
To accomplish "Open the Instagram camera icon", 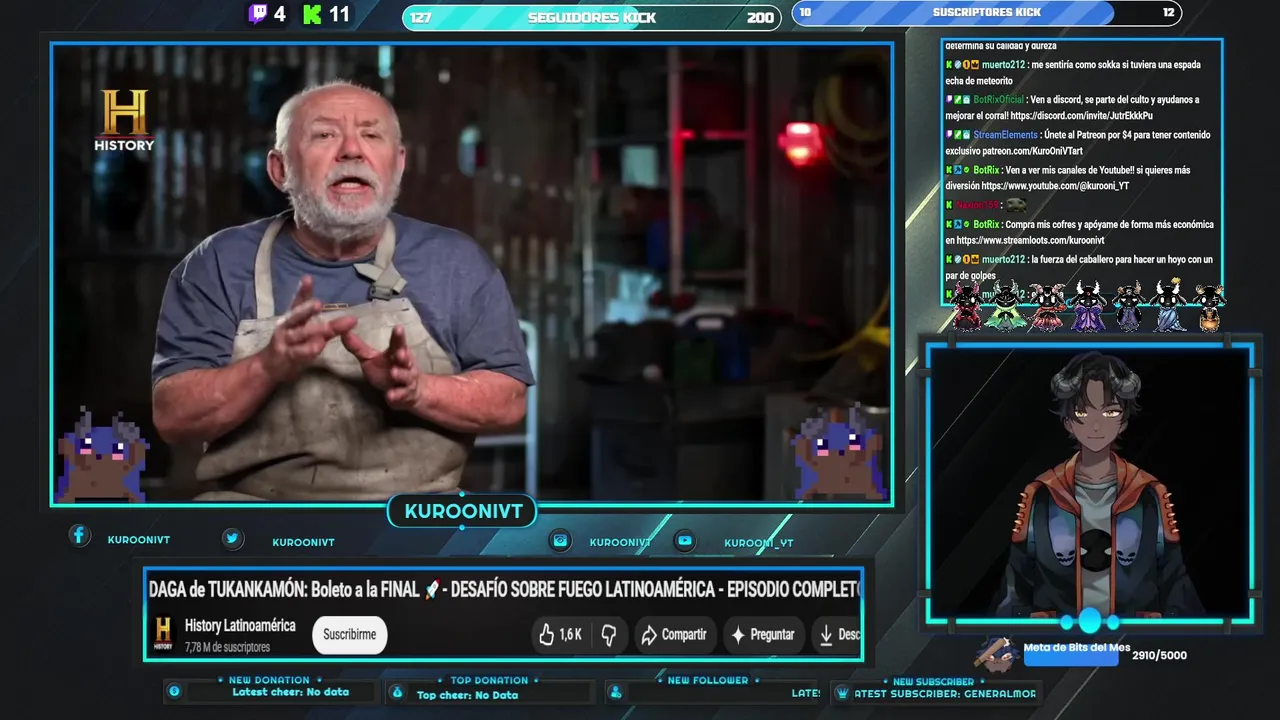I will pos(561,540).
